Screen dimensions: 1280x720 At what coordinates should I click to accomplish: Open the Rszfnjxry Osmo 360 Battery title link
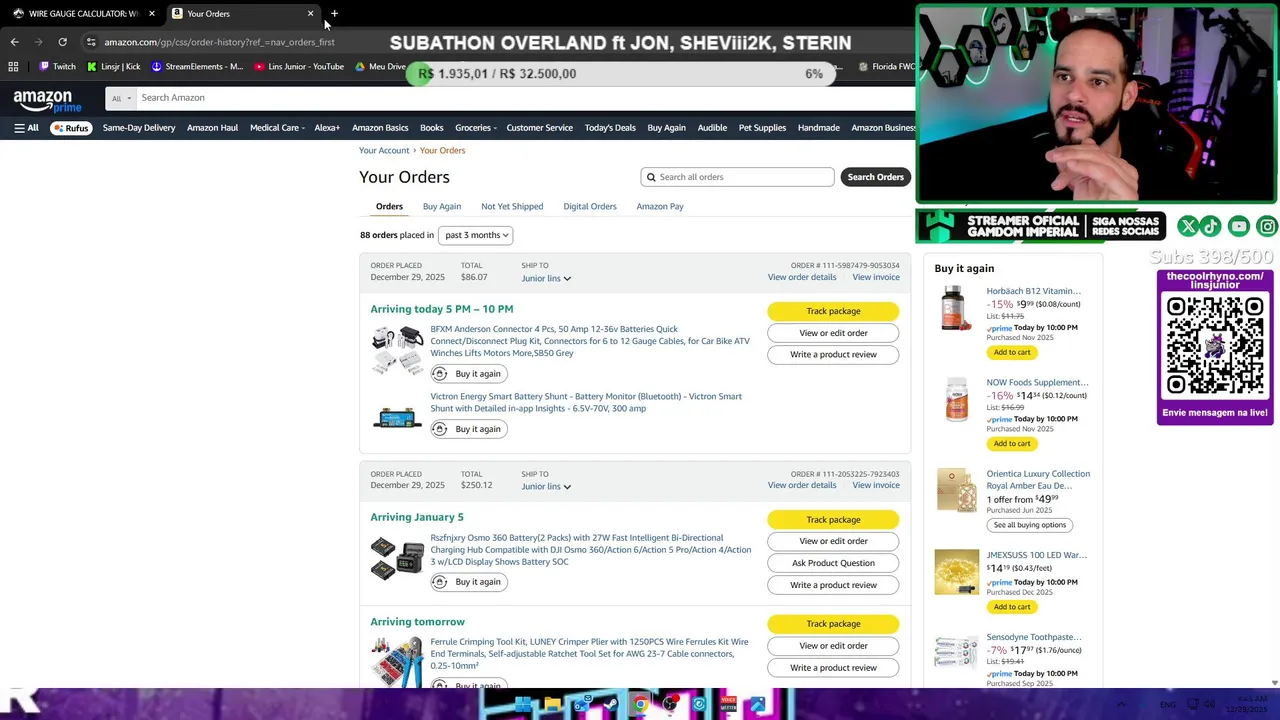click(590, 550)
